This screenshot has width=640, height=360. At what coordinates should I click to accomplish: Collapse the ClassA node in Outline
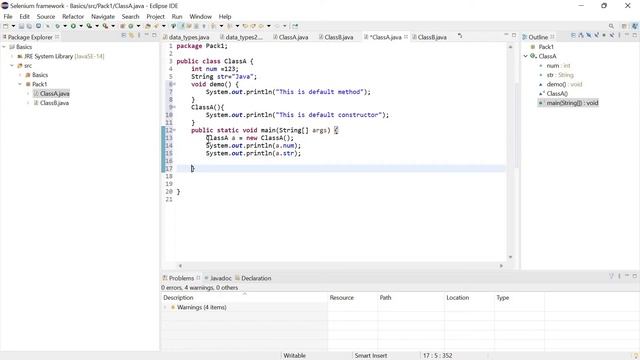pos(526,56)
